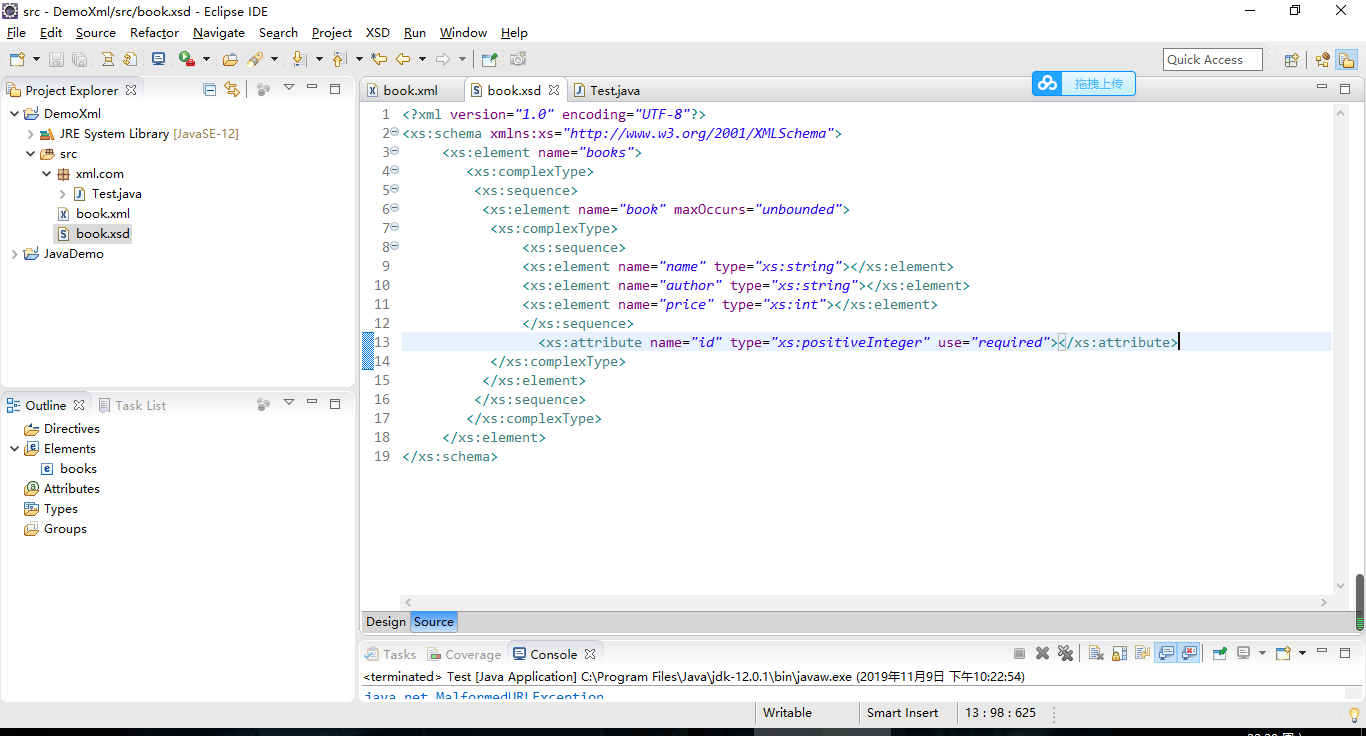The height and width of the screenshot is (736, 1366).
Task: Click Remove All Terminated Launches icon
Action: 1065,653
